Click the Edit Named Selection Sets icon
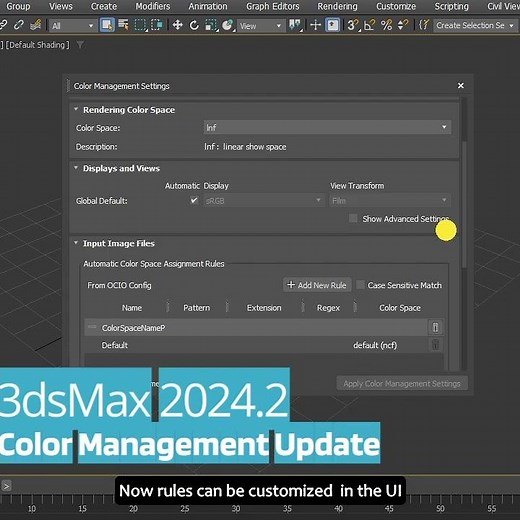The height and width of the screenshot is (520, 520). click(424, 25)
